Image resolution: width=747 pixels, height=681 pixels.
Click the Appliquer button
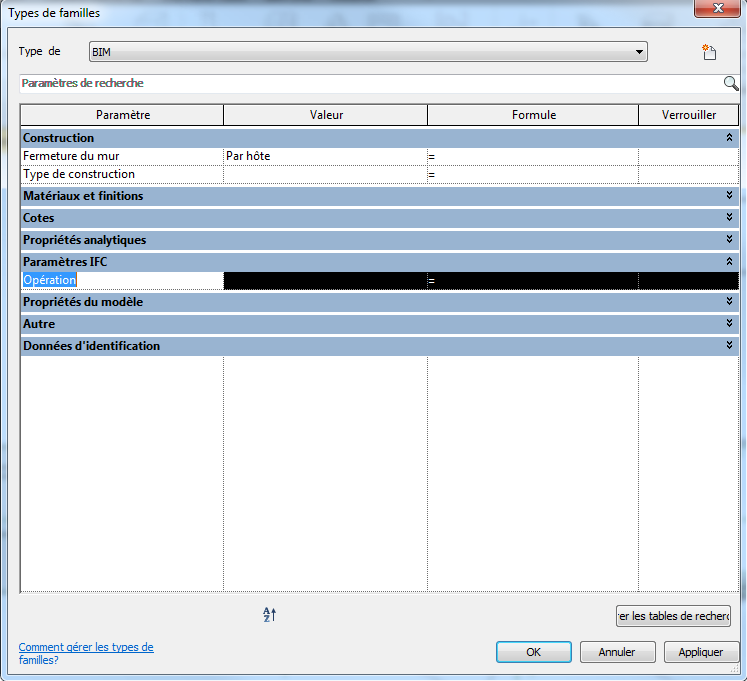pyautogui.click(x=701, y=652)
